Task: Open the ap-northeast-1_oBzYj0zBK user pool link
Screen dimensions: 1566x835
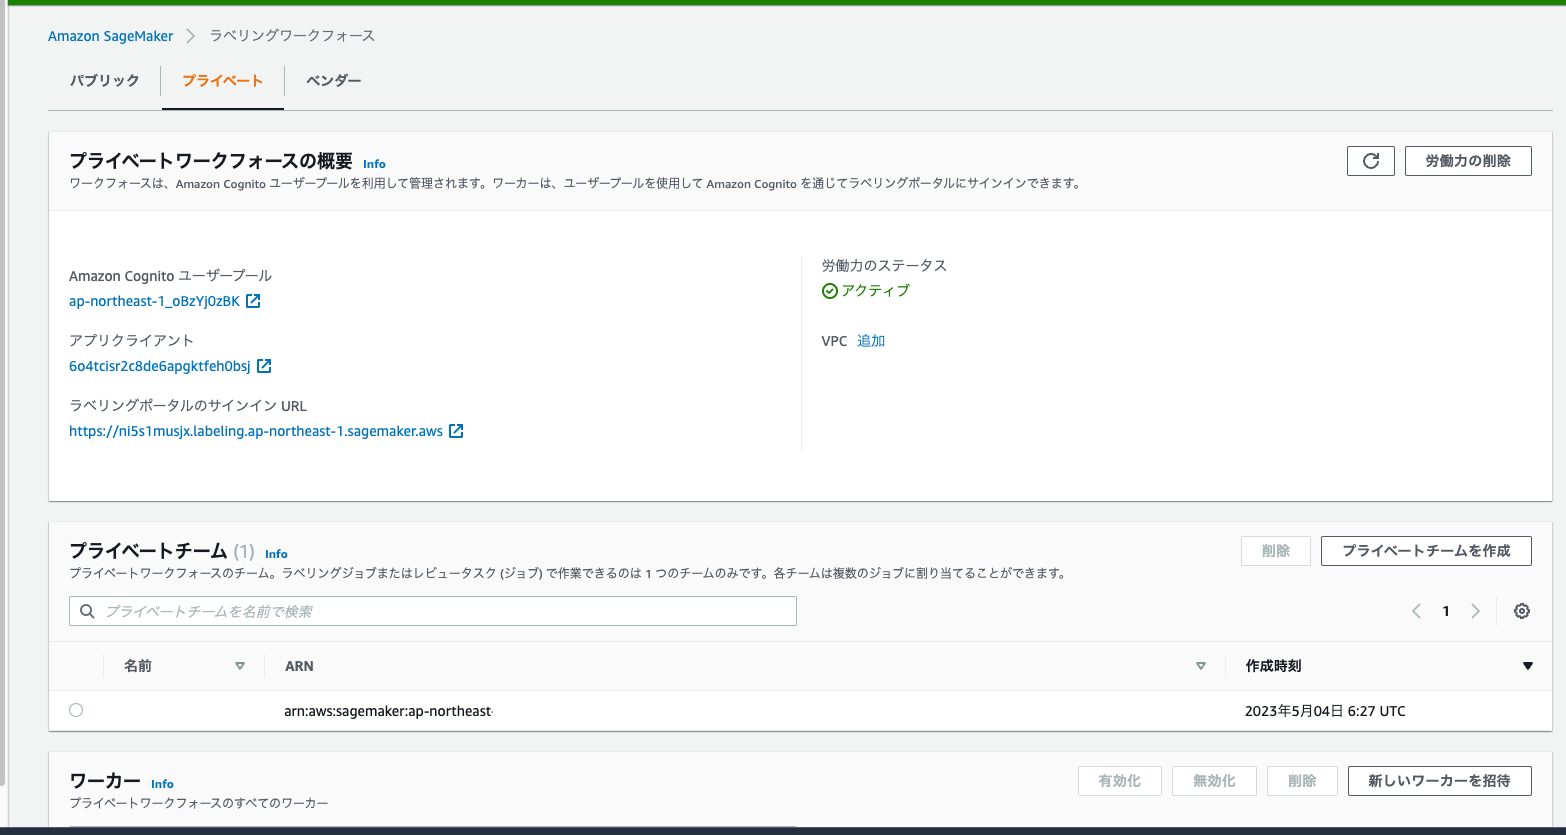Action: (x=154, y=301)
